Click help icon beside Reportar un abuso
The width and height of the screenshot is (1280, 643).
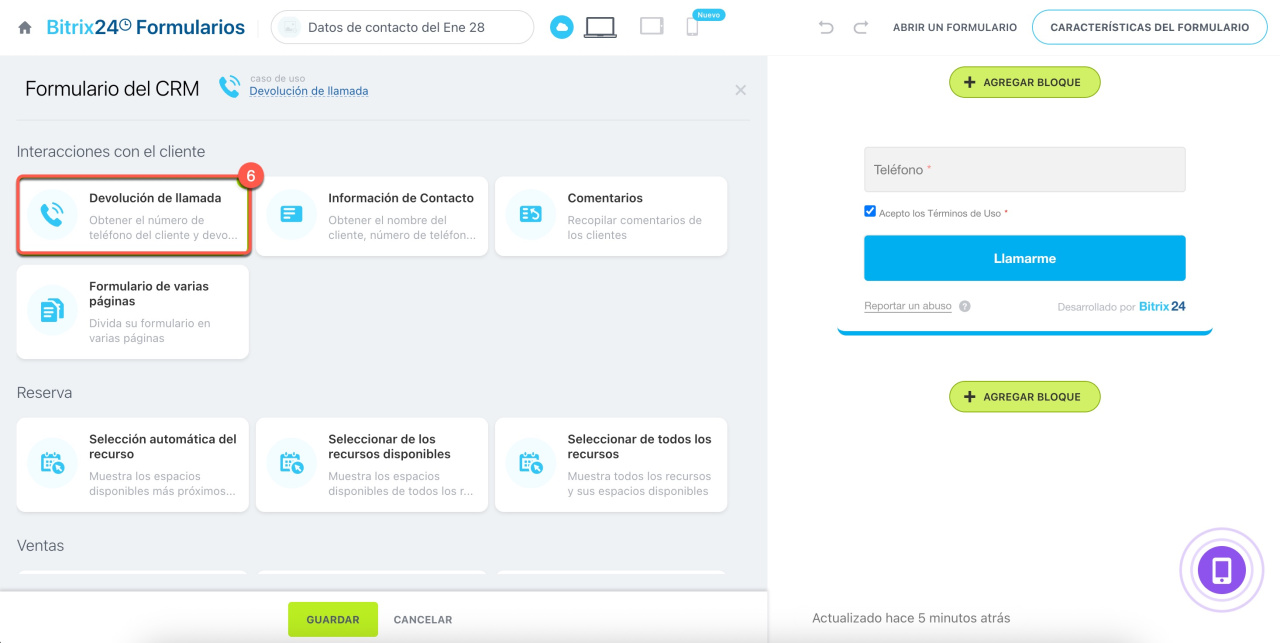point(964,307)
